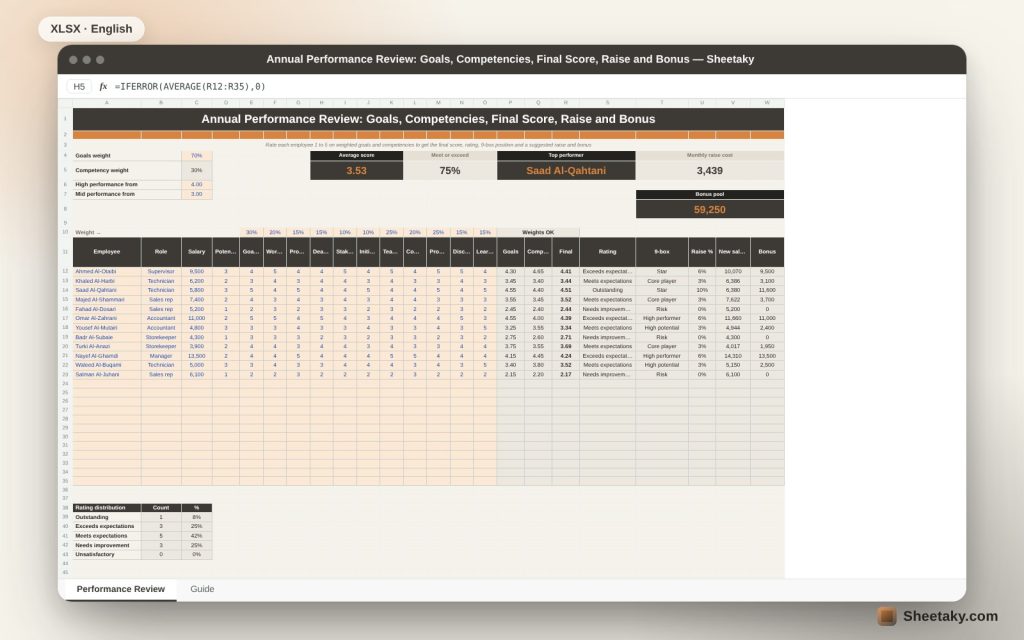This screenshot has width=1024, height=640.
Task: Select employee Nayef Al-Ghamdi
Action: [x=106, y=356]
